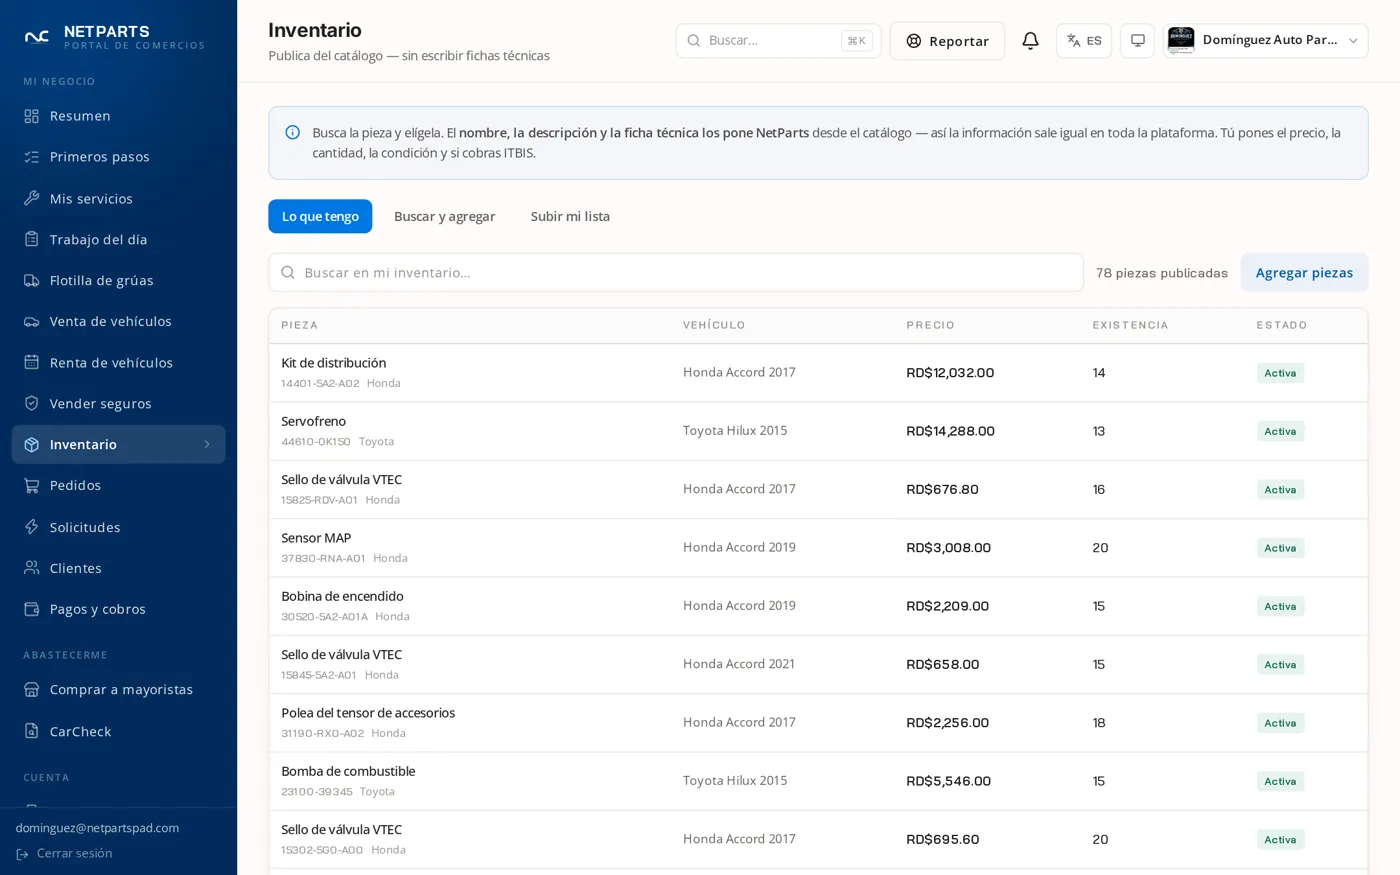Click the Primeros pasos checklist icon
Viewport: 1400px width, 875px height.
pyautogui.click(x=32, y=157)
